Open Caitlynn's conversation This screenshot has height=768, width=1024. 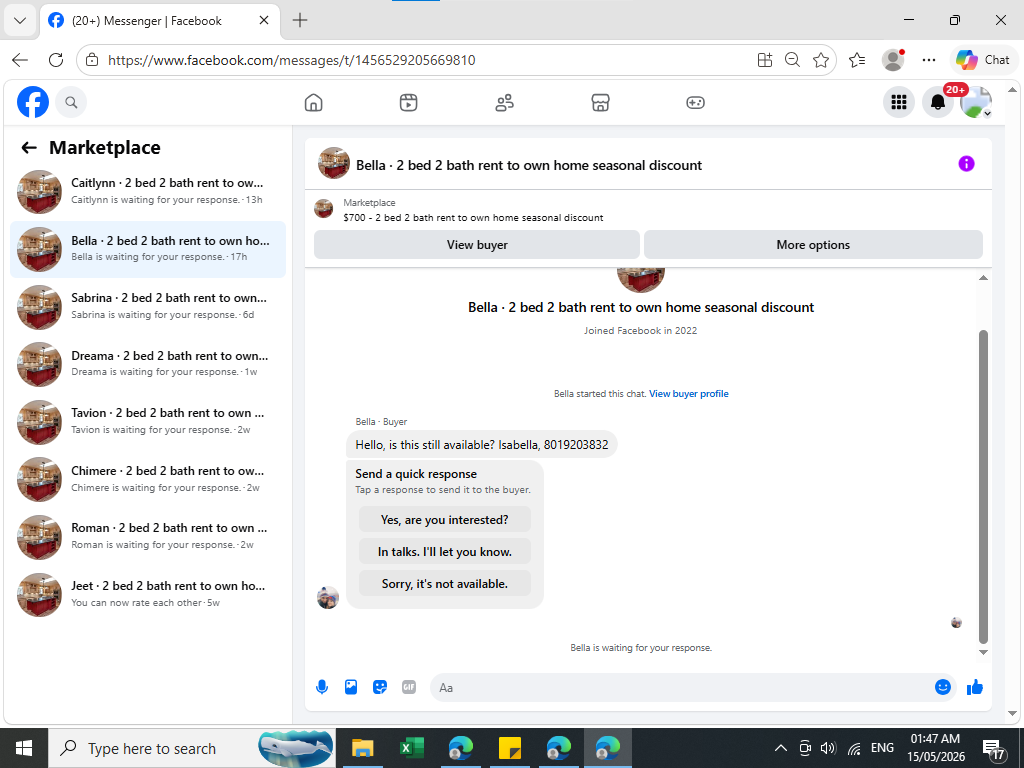[148, 192]
